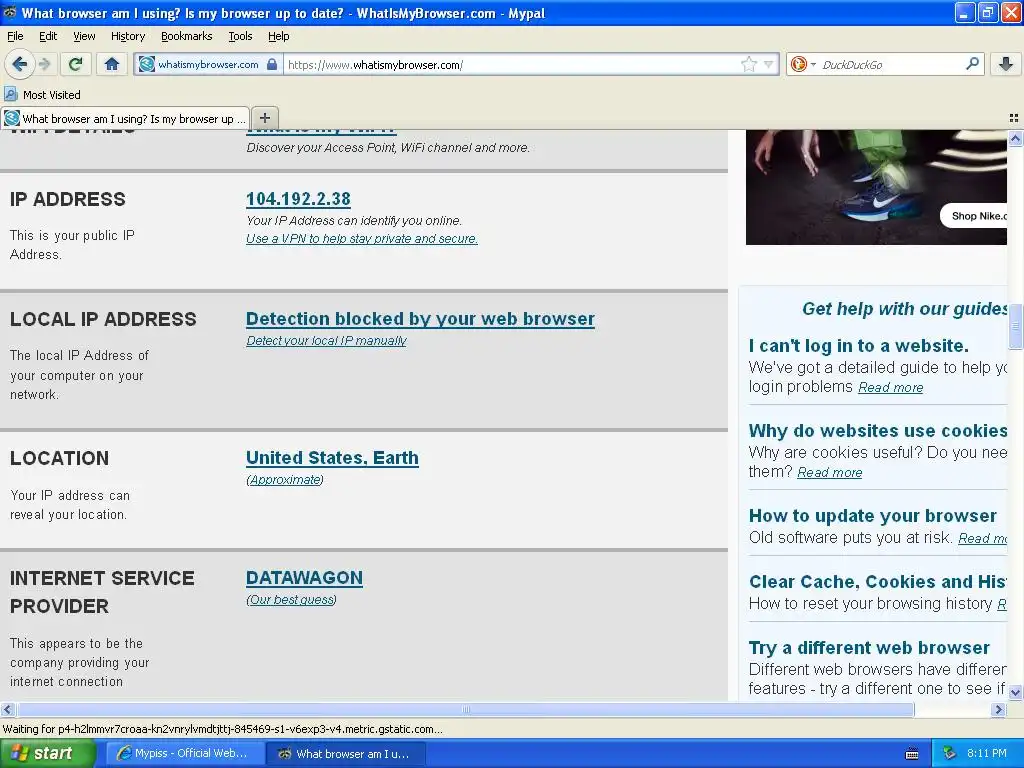The width and height of the screenshot is (1024, 768).
Task: Click the search magnifier icon
Action: pyautogui.click(x=972, y=64)
